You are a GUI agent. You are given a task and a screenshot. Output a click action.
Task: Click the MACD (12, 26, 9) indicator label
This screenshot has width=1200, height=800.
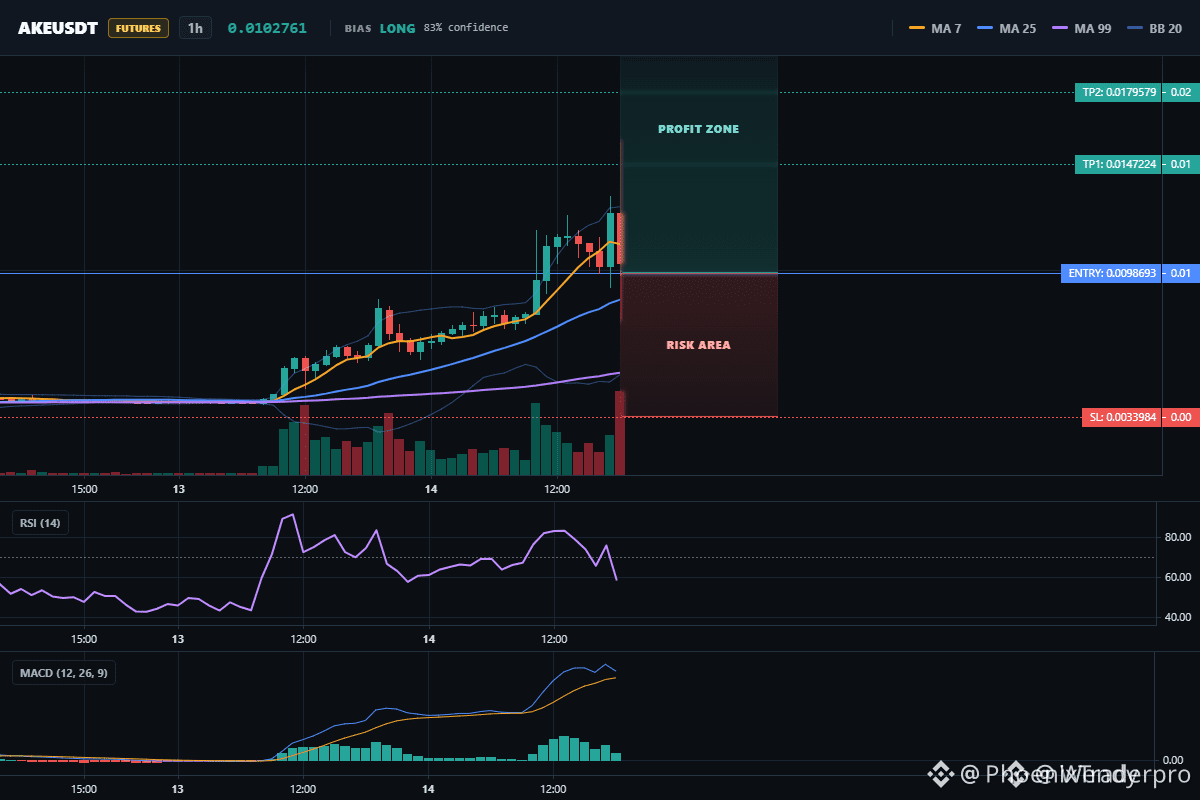coord(64,673)
